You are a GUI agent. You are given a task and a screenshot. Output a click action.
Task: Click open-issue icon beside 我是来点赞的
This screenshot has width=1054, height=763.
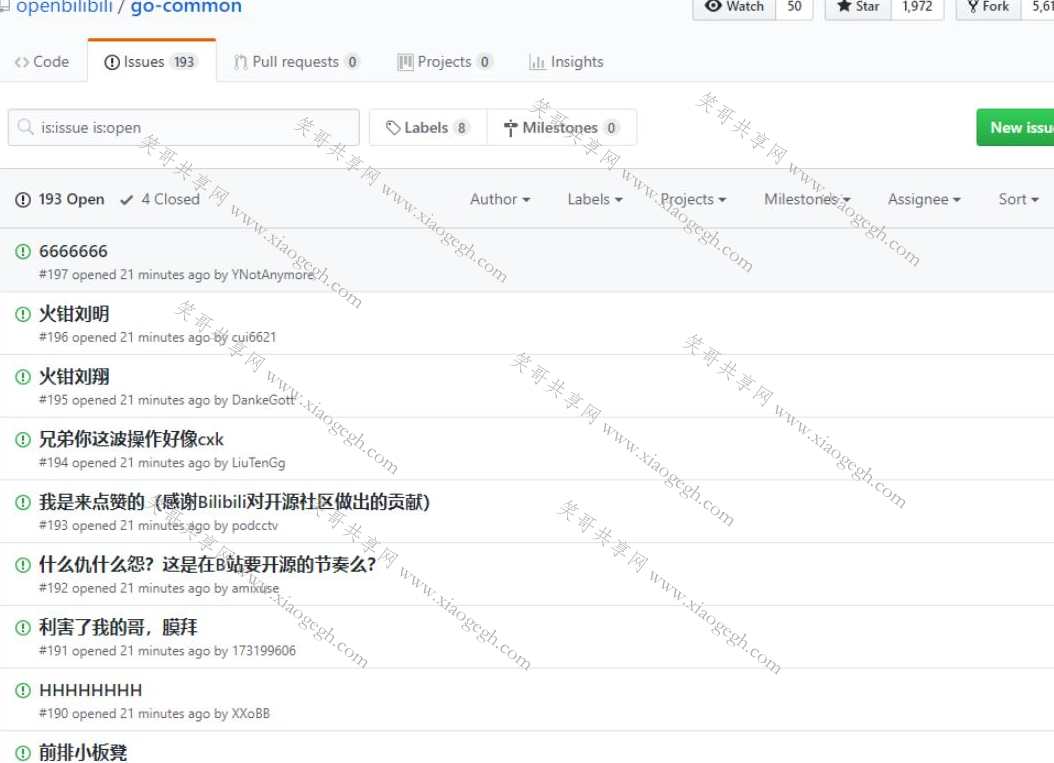23,502
